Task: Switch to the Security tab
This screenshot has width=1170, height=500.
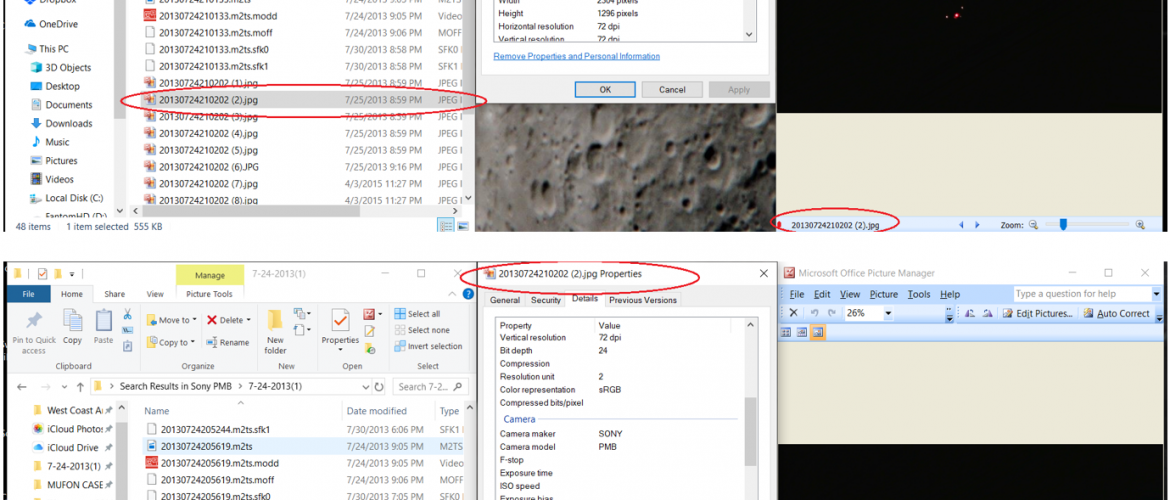Action: (546, 300)
